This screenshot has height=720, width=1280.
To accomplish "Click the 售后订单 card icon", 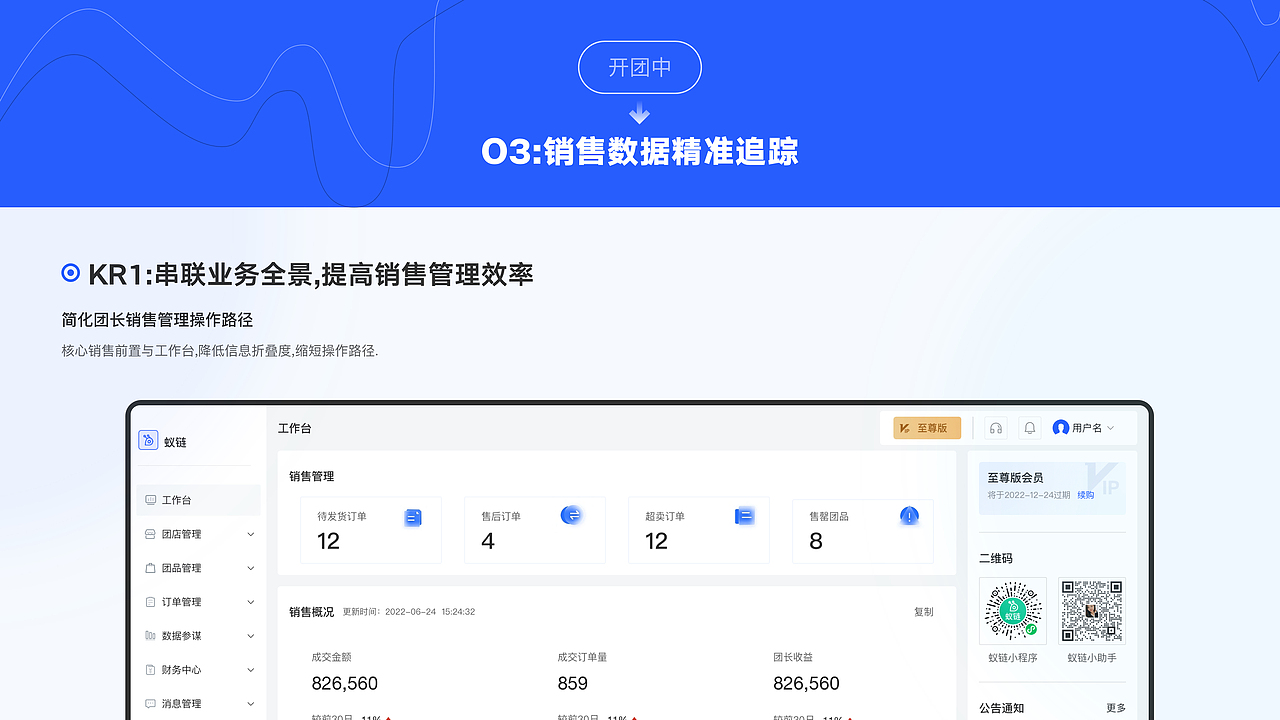I will (x=571, y=515).
